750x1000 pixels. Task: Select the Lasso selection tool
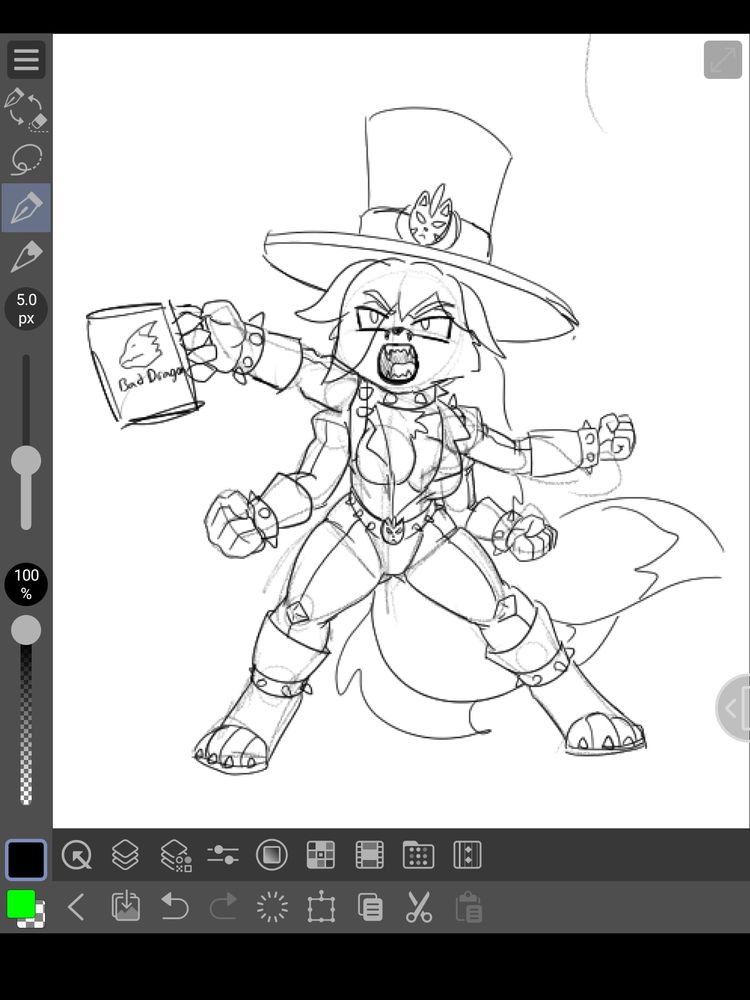(26, 159)
